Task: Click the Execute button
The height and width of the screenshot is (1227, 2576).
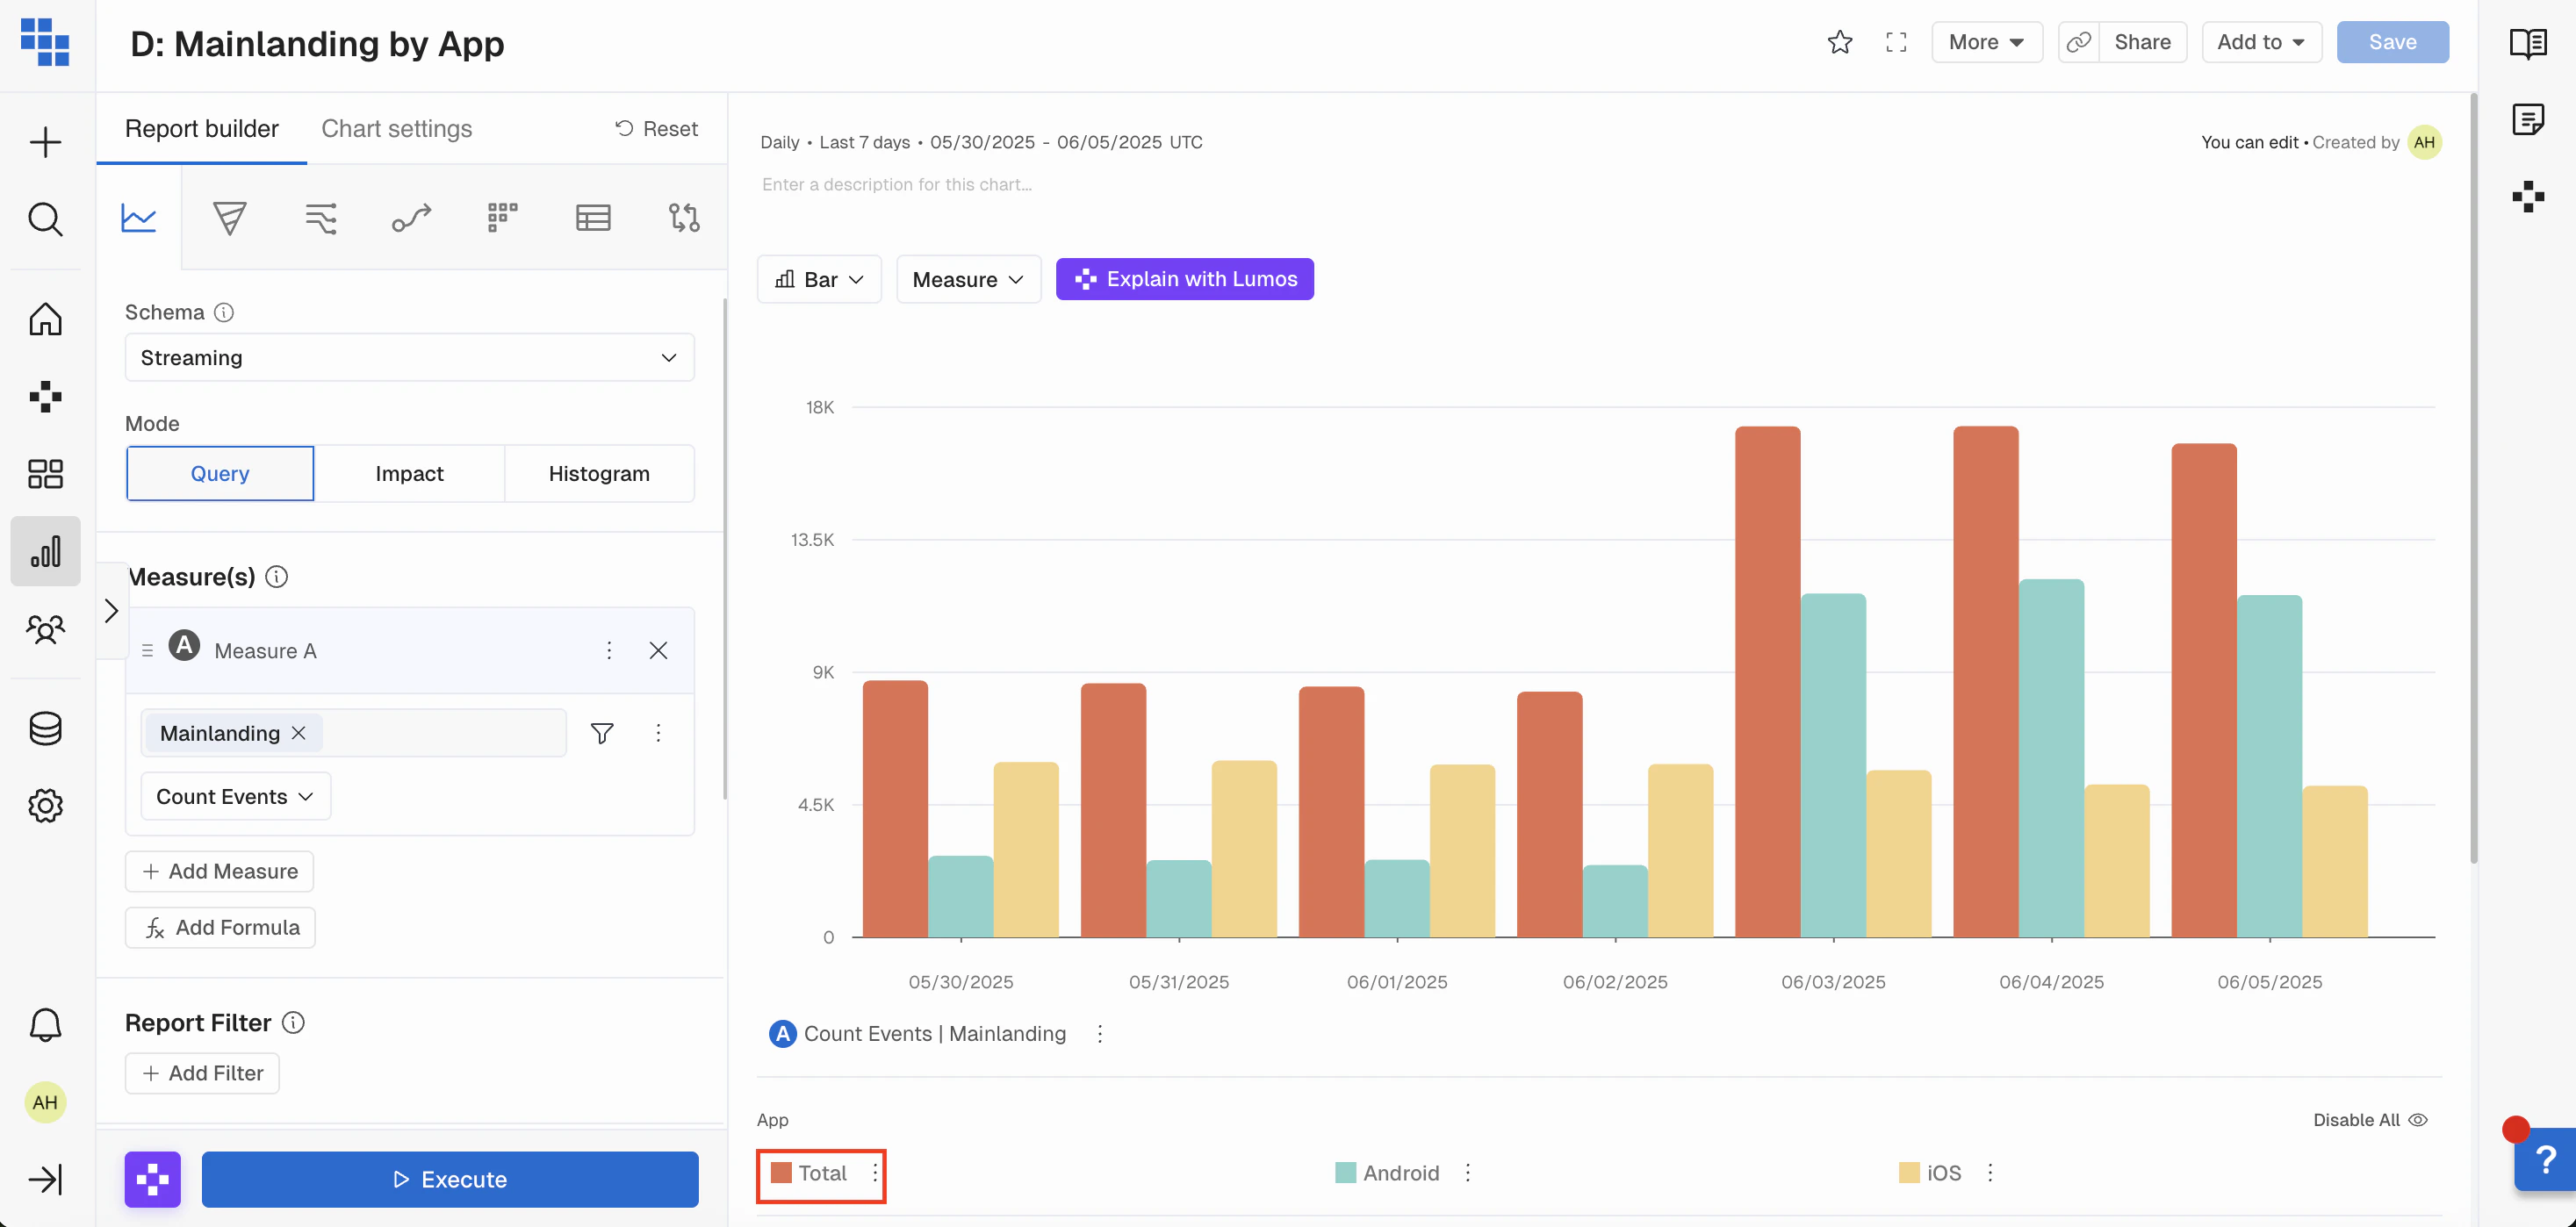Action: click(x=450, y=1179)
